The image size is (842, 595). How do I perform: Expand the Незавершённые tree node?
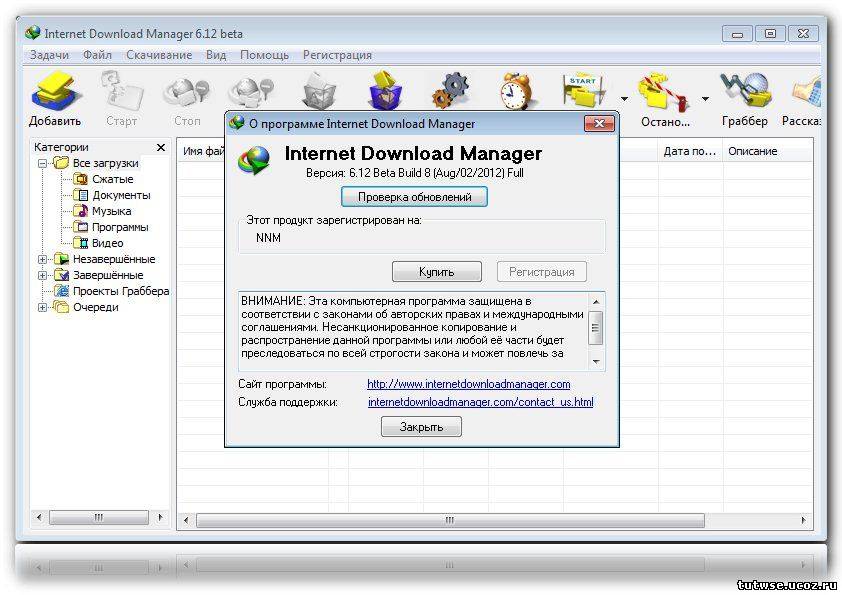pyautogui.click(x=43, y=259)
